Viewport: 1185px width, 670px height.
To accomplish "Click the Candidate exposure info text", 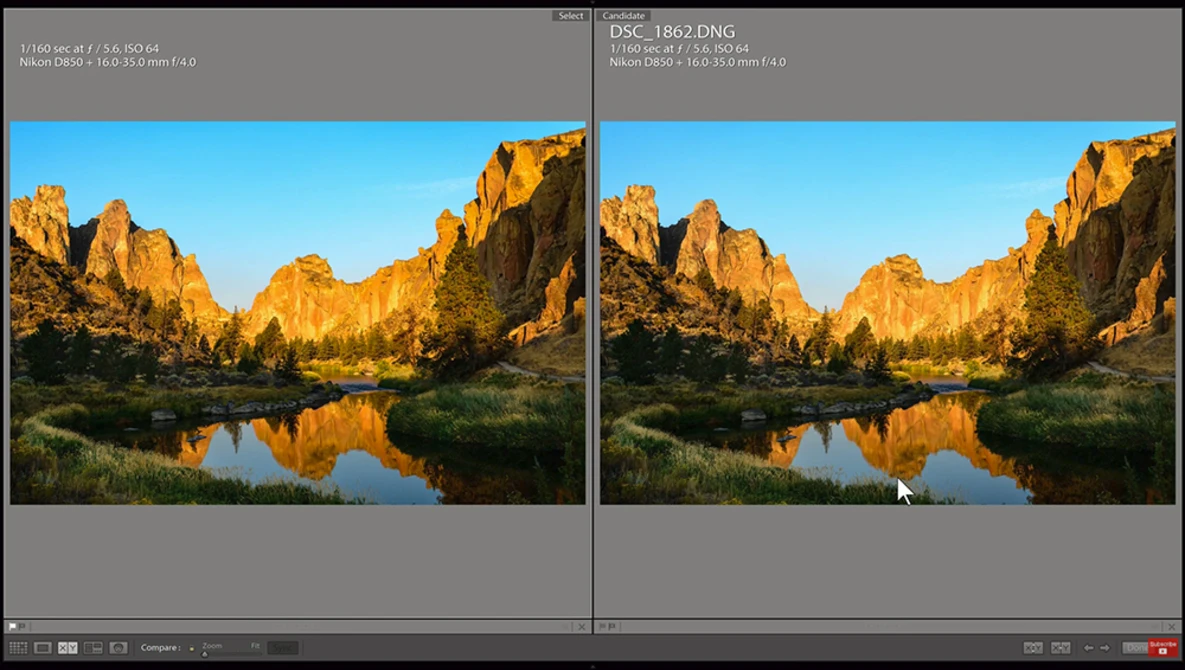I will (x=679, y=48).
